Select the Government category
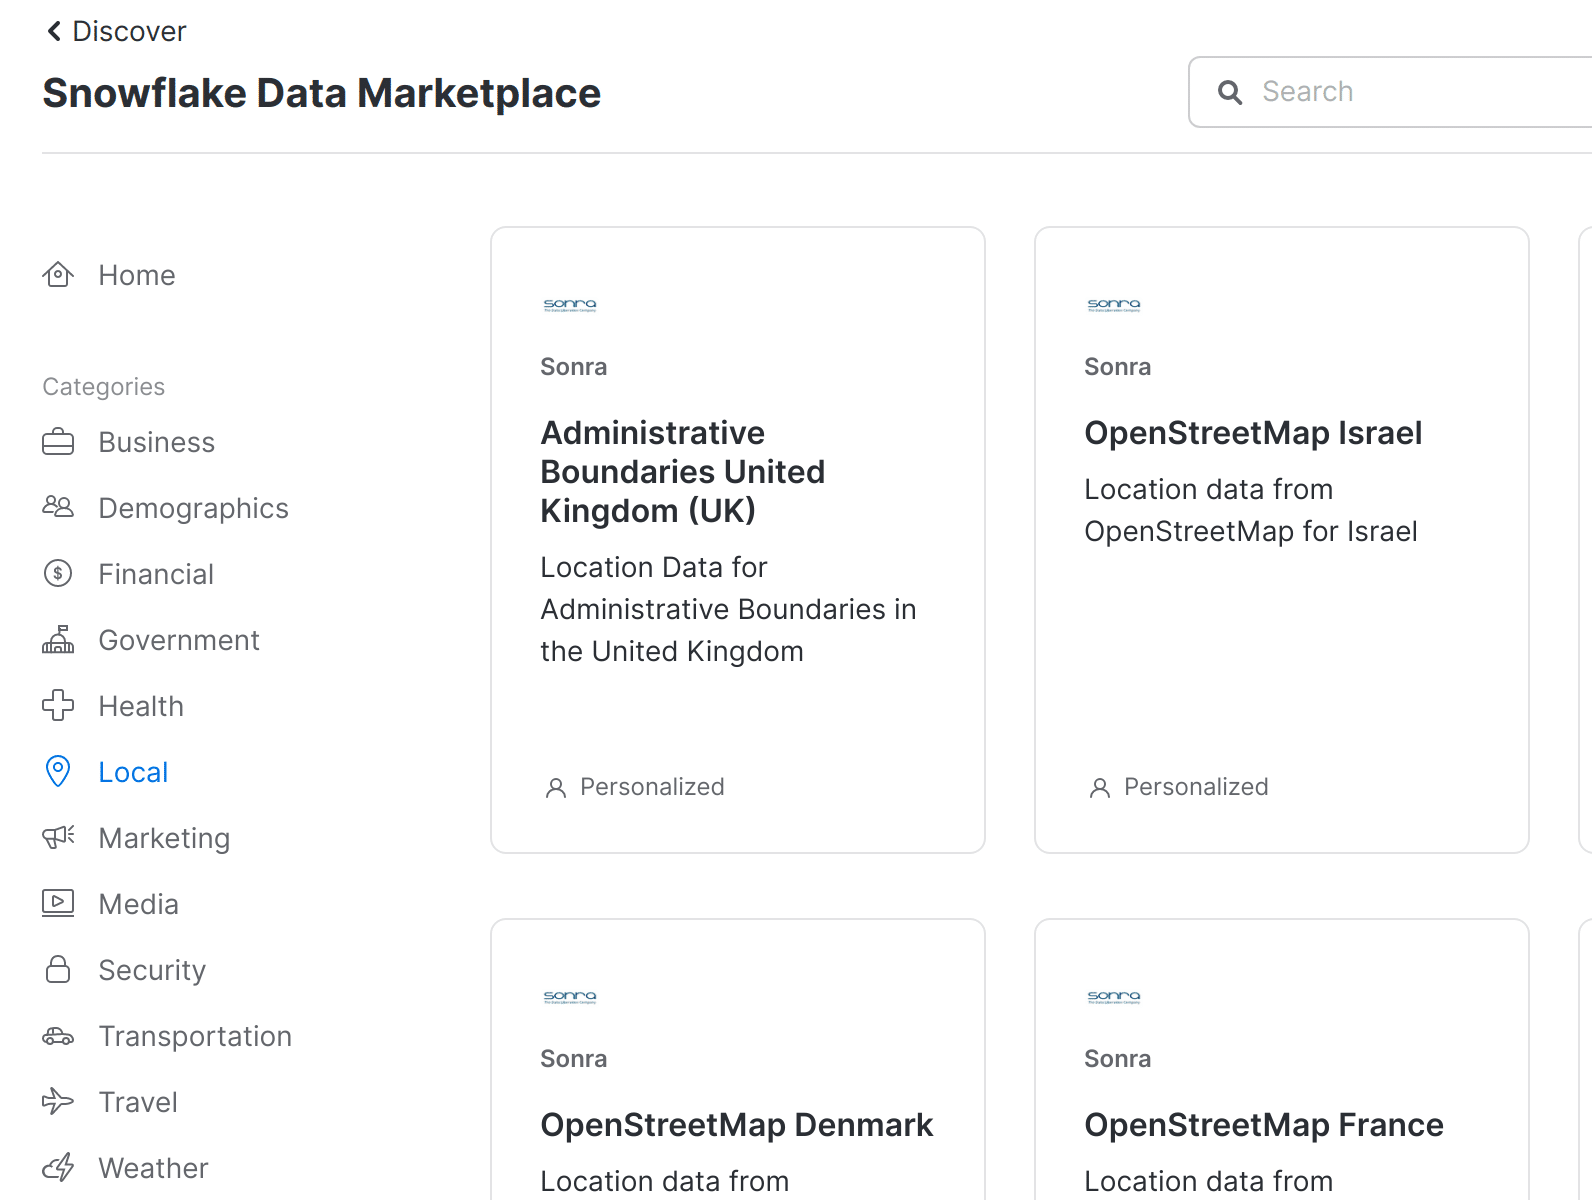Viewport: 1592px width, 1200px height. pos(151,640)
